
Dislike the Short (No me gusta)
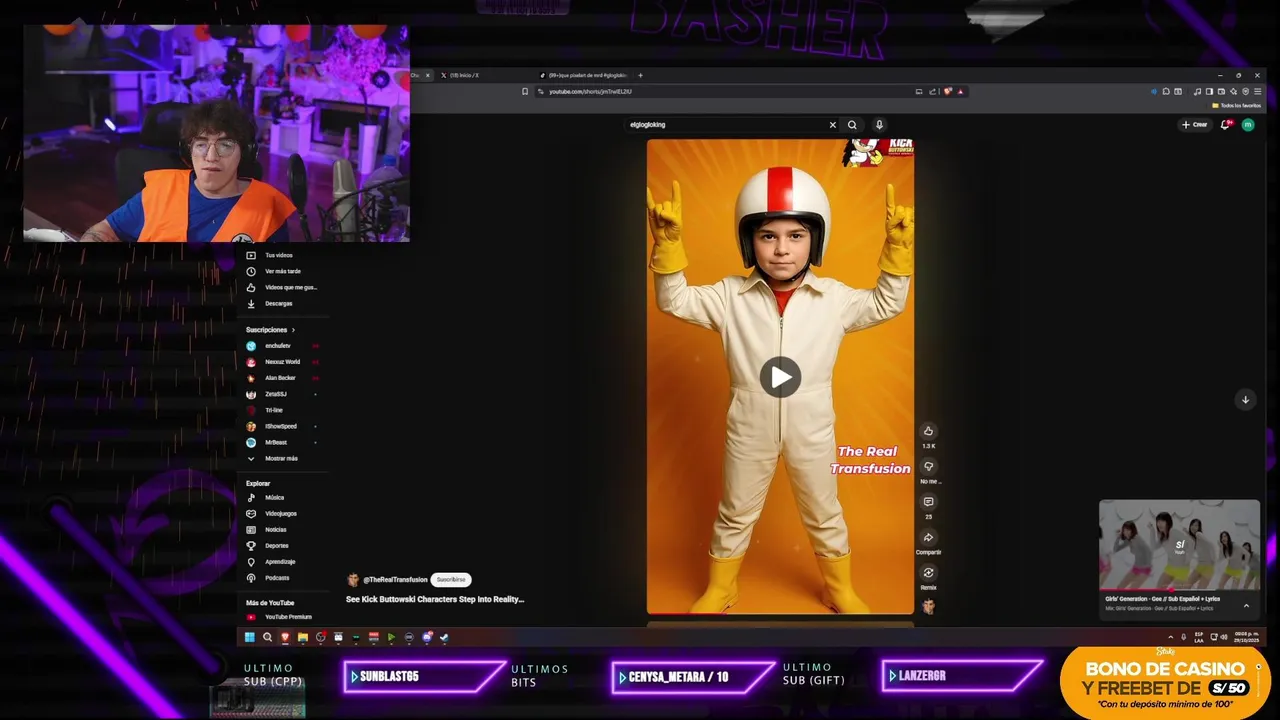coord(928,467)
